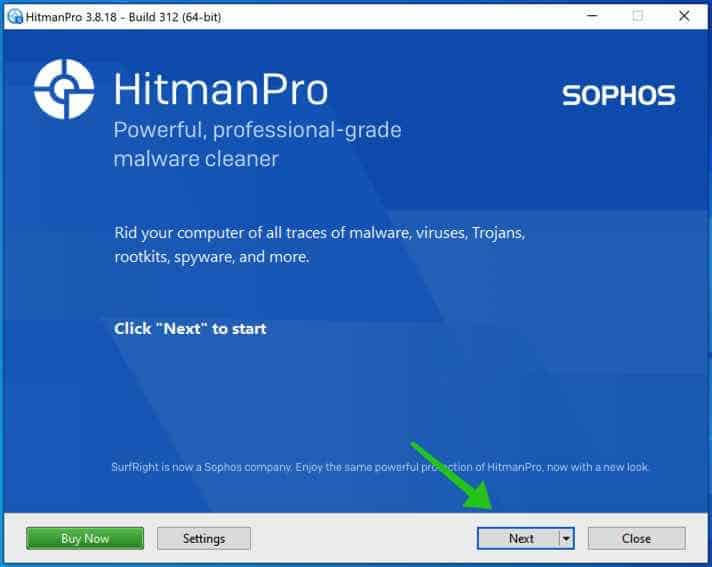Click the green Buy Now button
Viewport: 712px width, 567px height.
85,538
